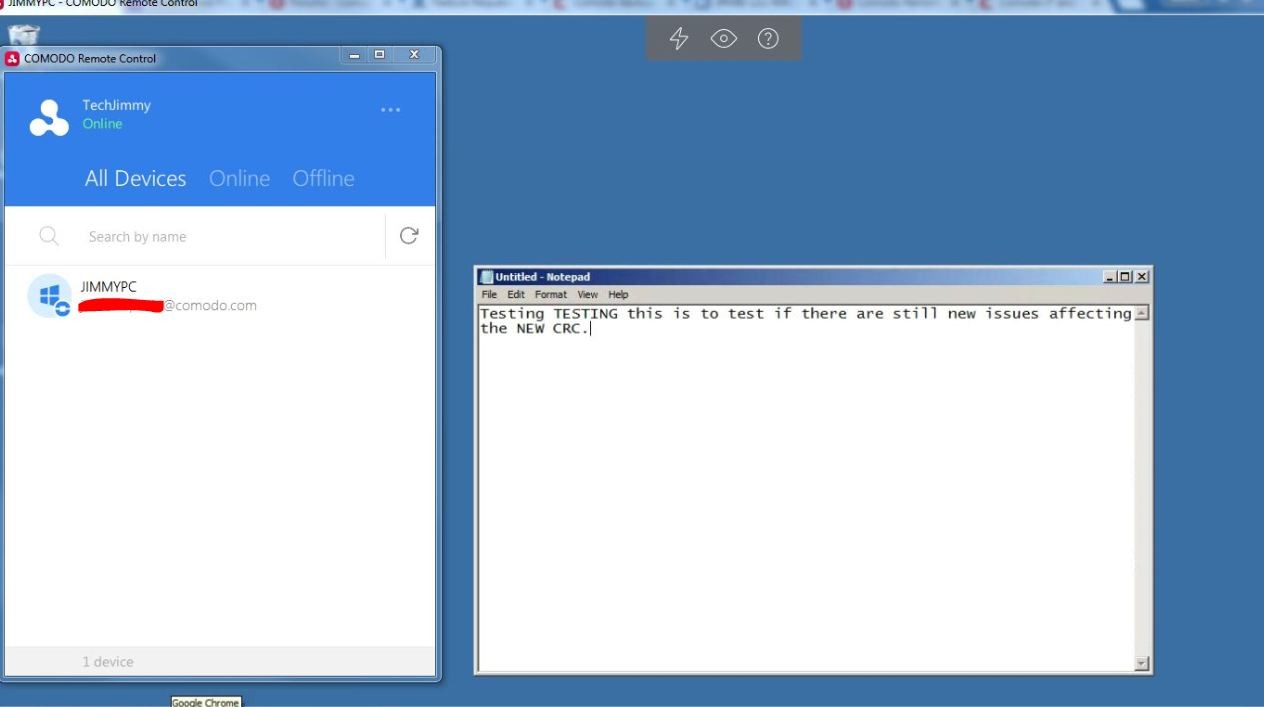Open the question mark help icon

[x=768, y=39]
